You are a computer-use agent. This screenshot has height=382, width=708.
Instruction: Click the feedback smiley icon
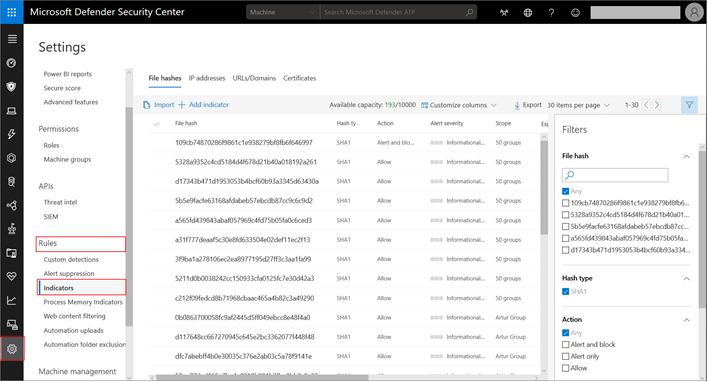tap(575, 13)
